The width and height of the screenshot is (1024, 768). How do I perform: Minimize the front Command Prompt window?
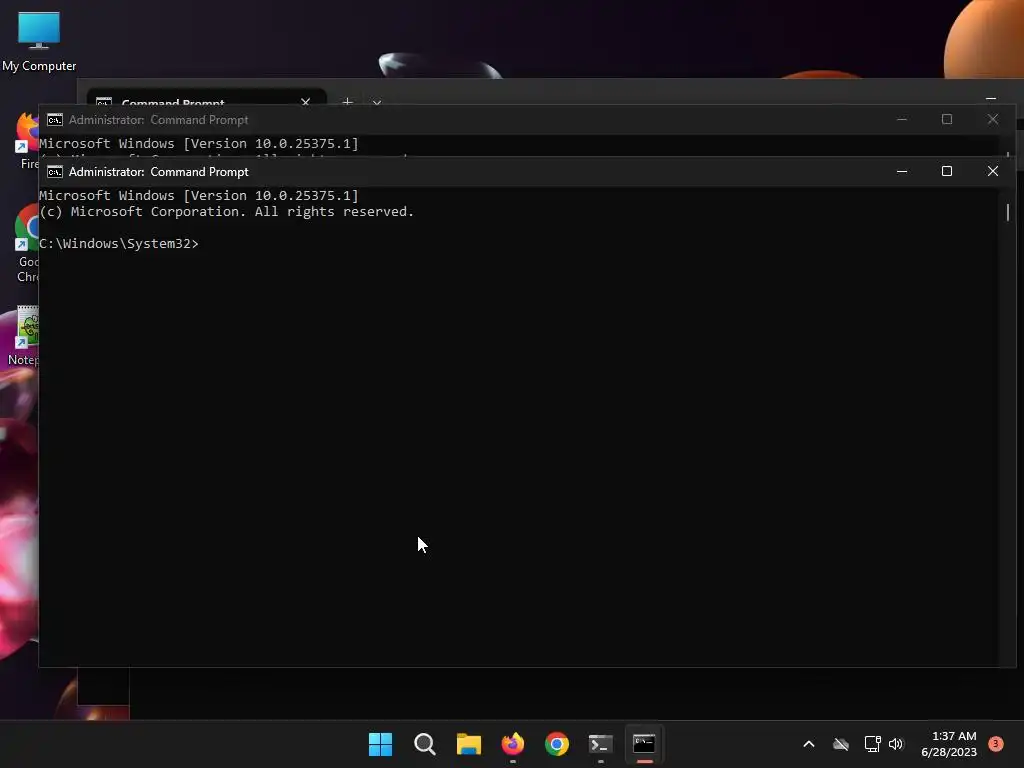tap(902, 171)
